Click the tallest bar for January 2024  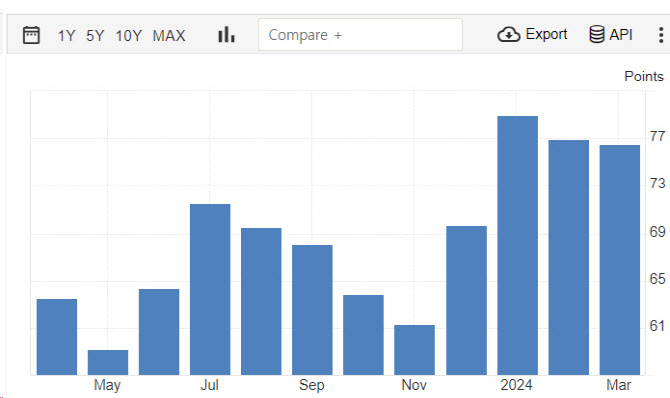(x=517, y=245)
